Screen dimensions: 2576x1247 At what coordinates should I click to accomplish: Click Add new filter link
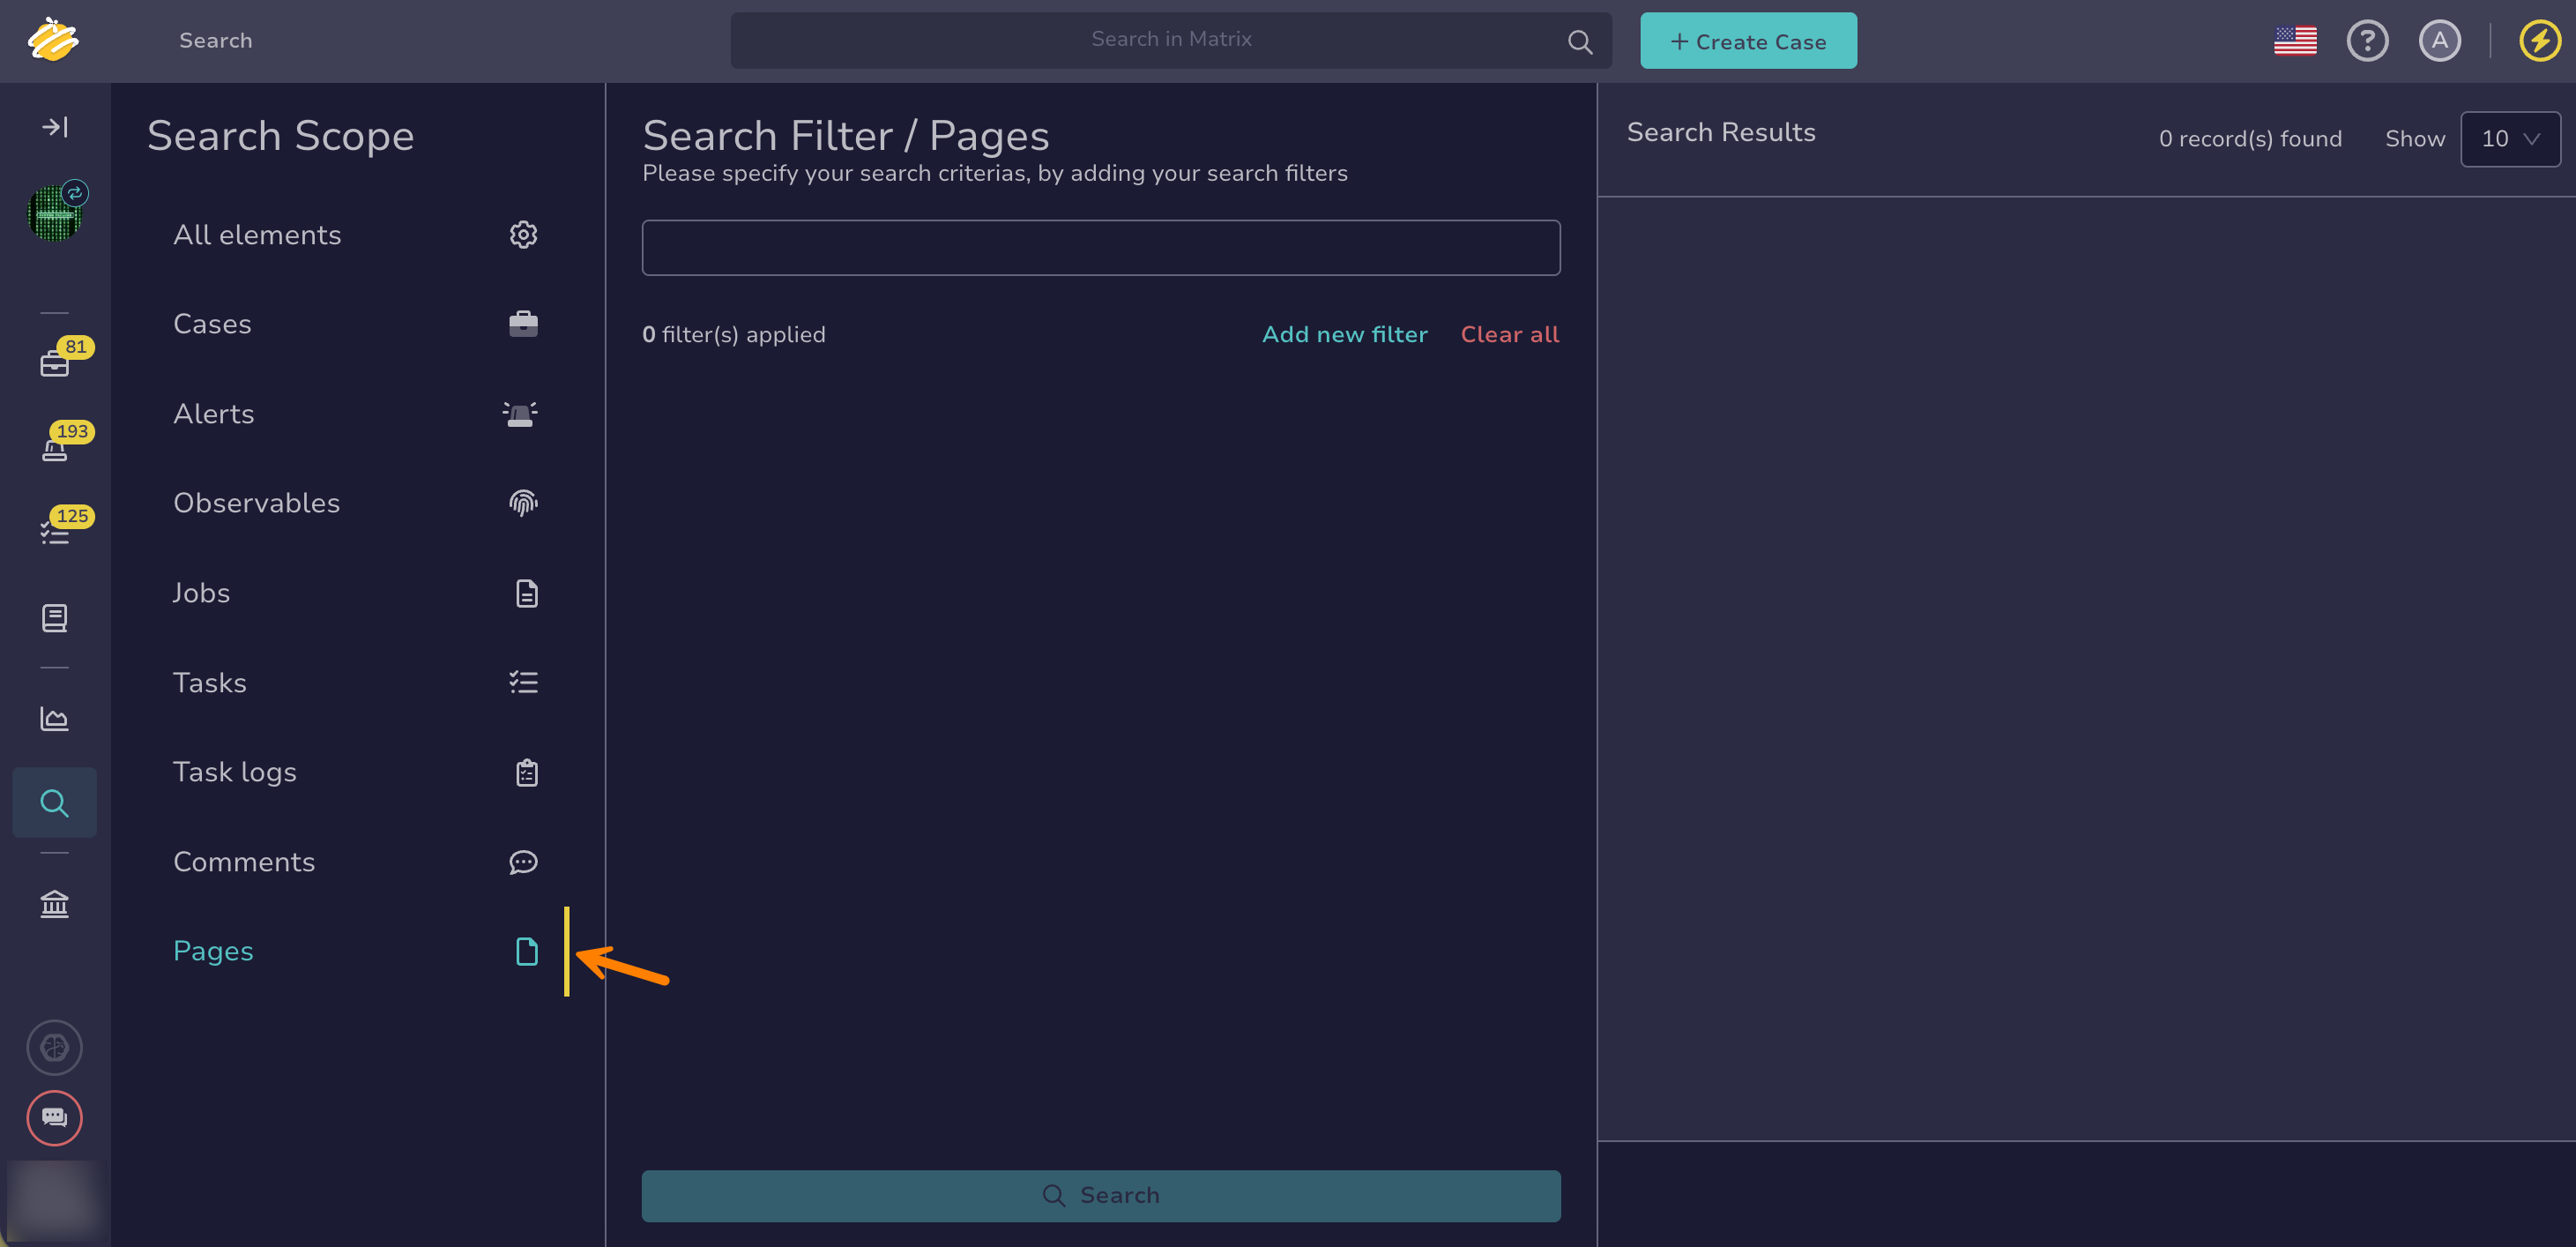(1344, 334)
